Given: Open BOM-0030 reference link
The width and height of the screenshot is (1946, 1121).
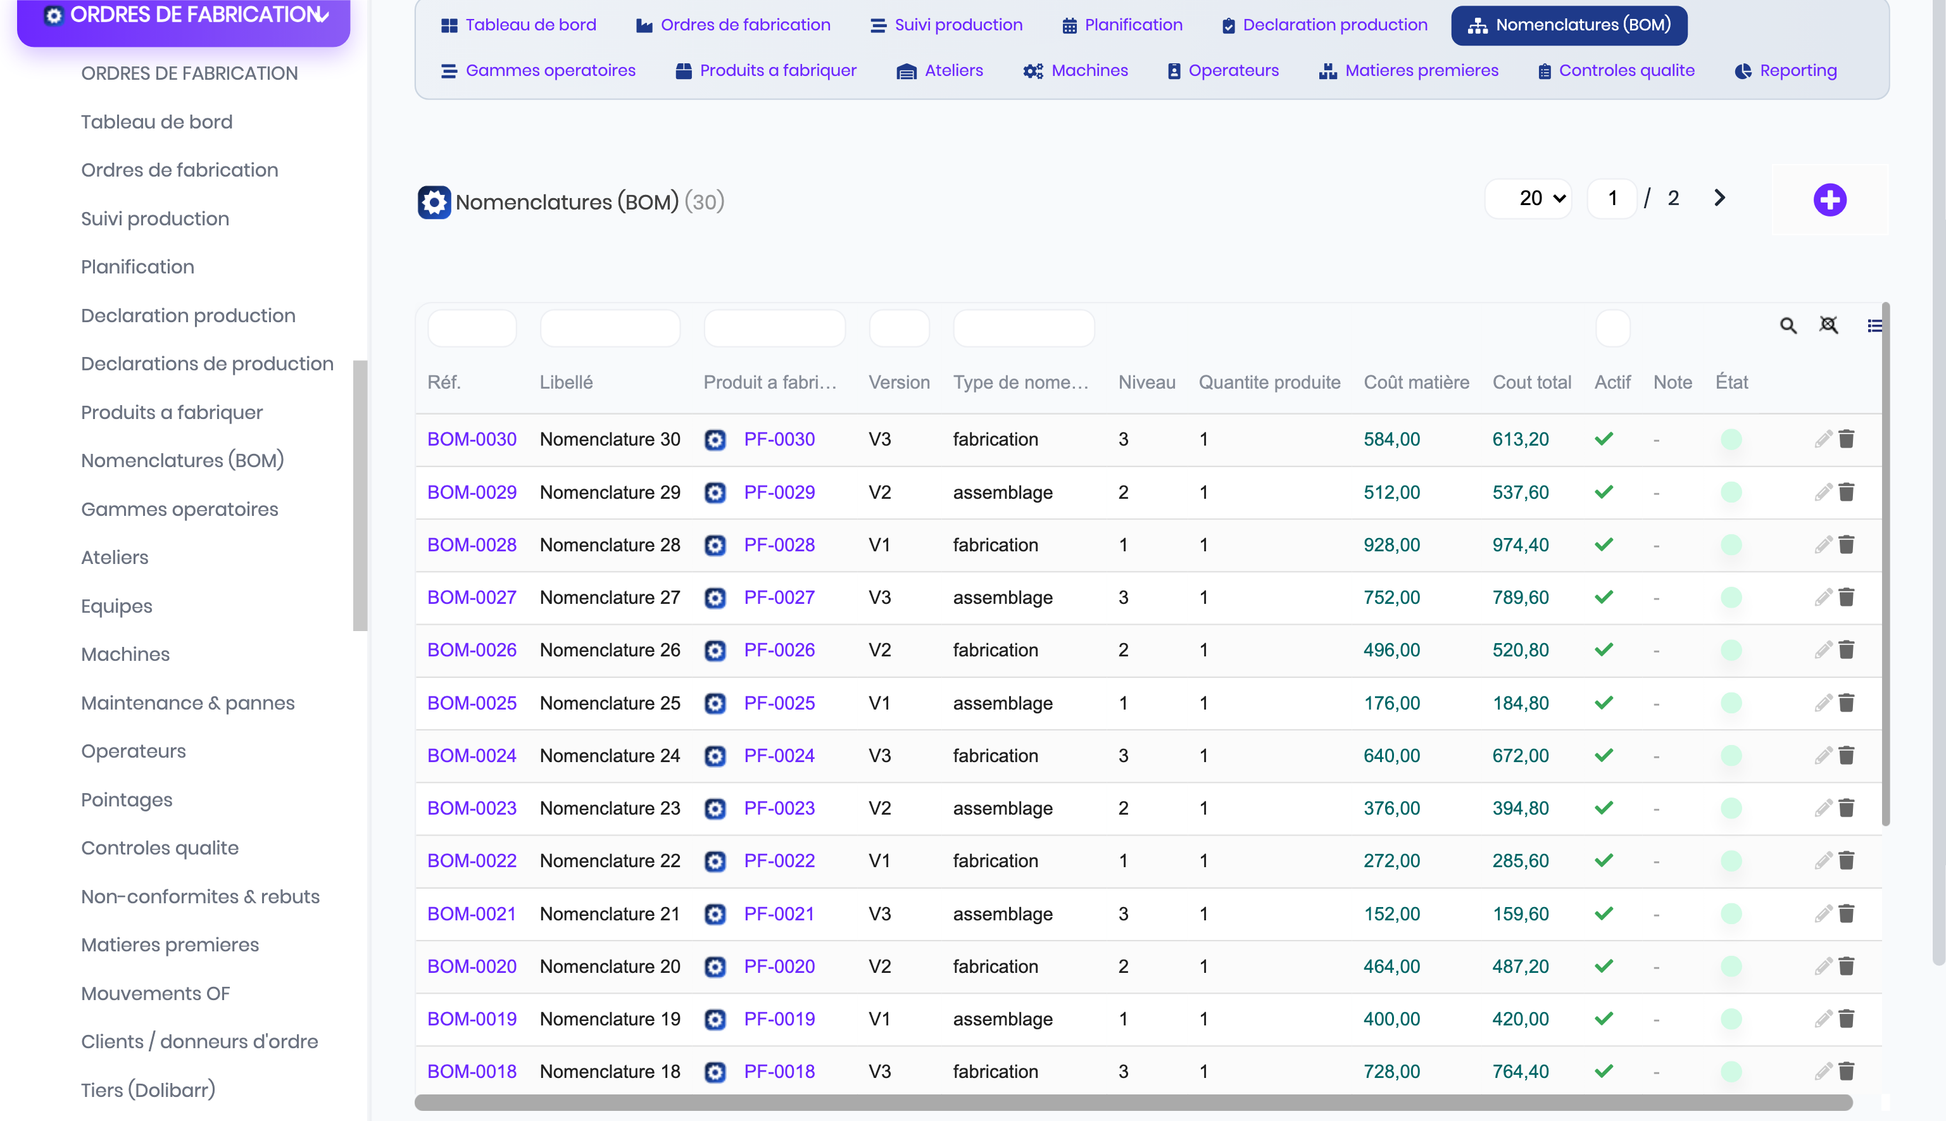Looking at the screenshot, I should coord(472,439).
